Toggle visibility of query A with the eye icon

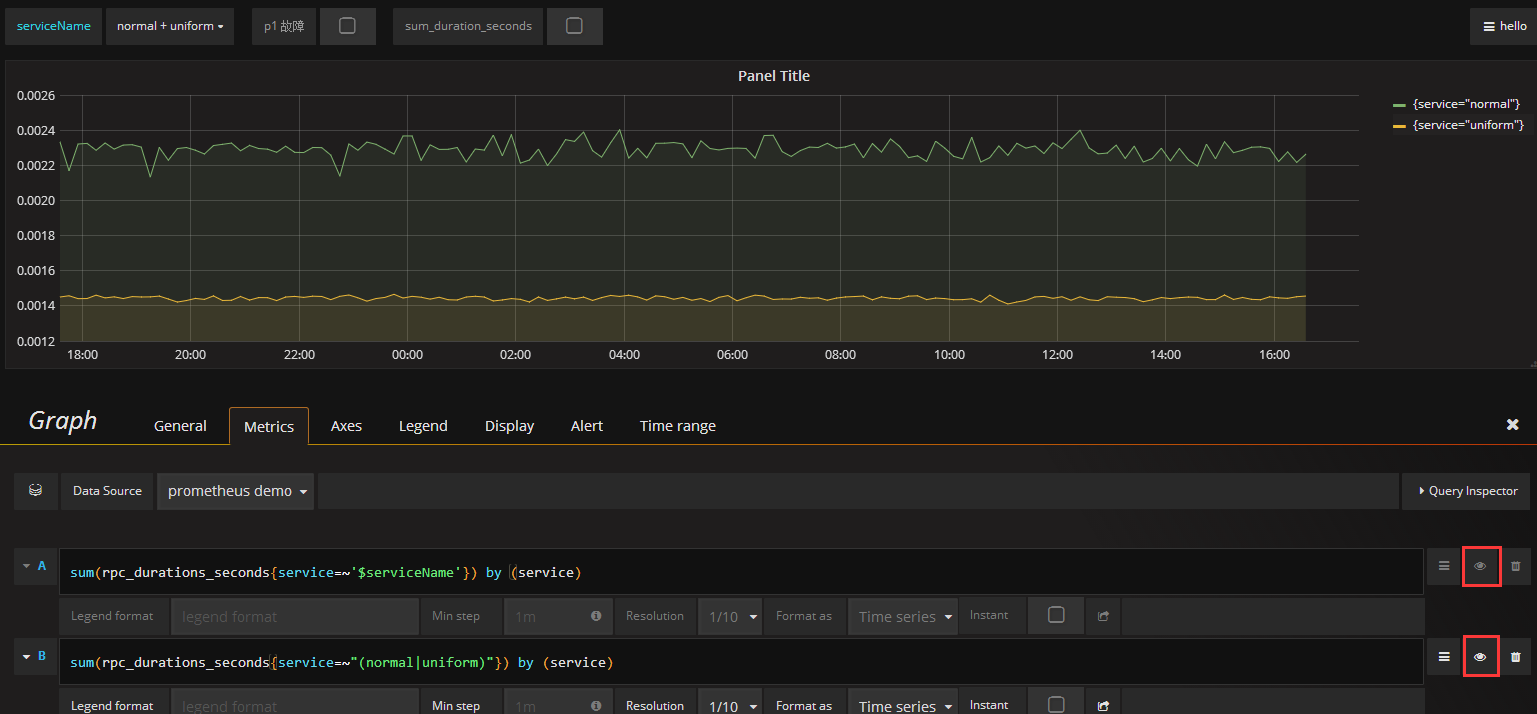click(1481, 566)
